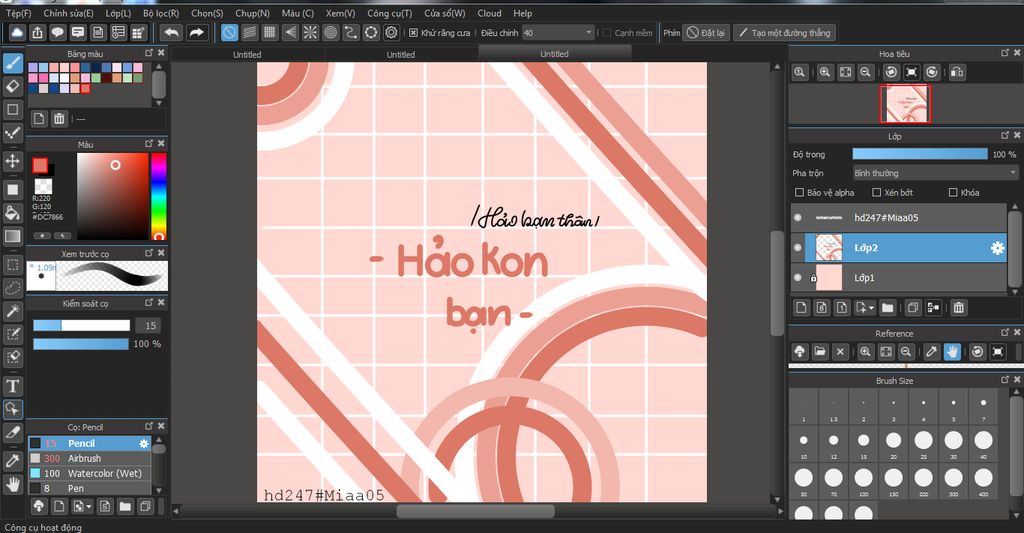Viewport: 1024px width, 533px height.
Task: Select the Hand tool
Action: (x=12, y=484)
